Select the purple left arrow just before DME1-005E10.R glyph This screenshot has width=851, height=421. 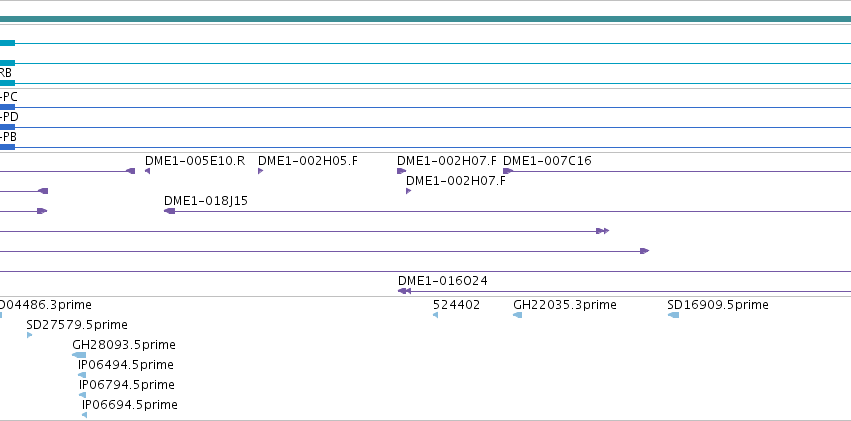tap(130, 171)
